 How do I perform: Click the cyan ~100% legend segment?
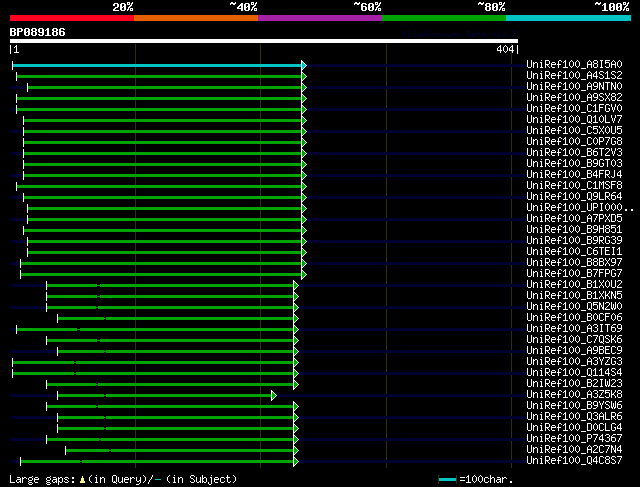tap(569, 18)
